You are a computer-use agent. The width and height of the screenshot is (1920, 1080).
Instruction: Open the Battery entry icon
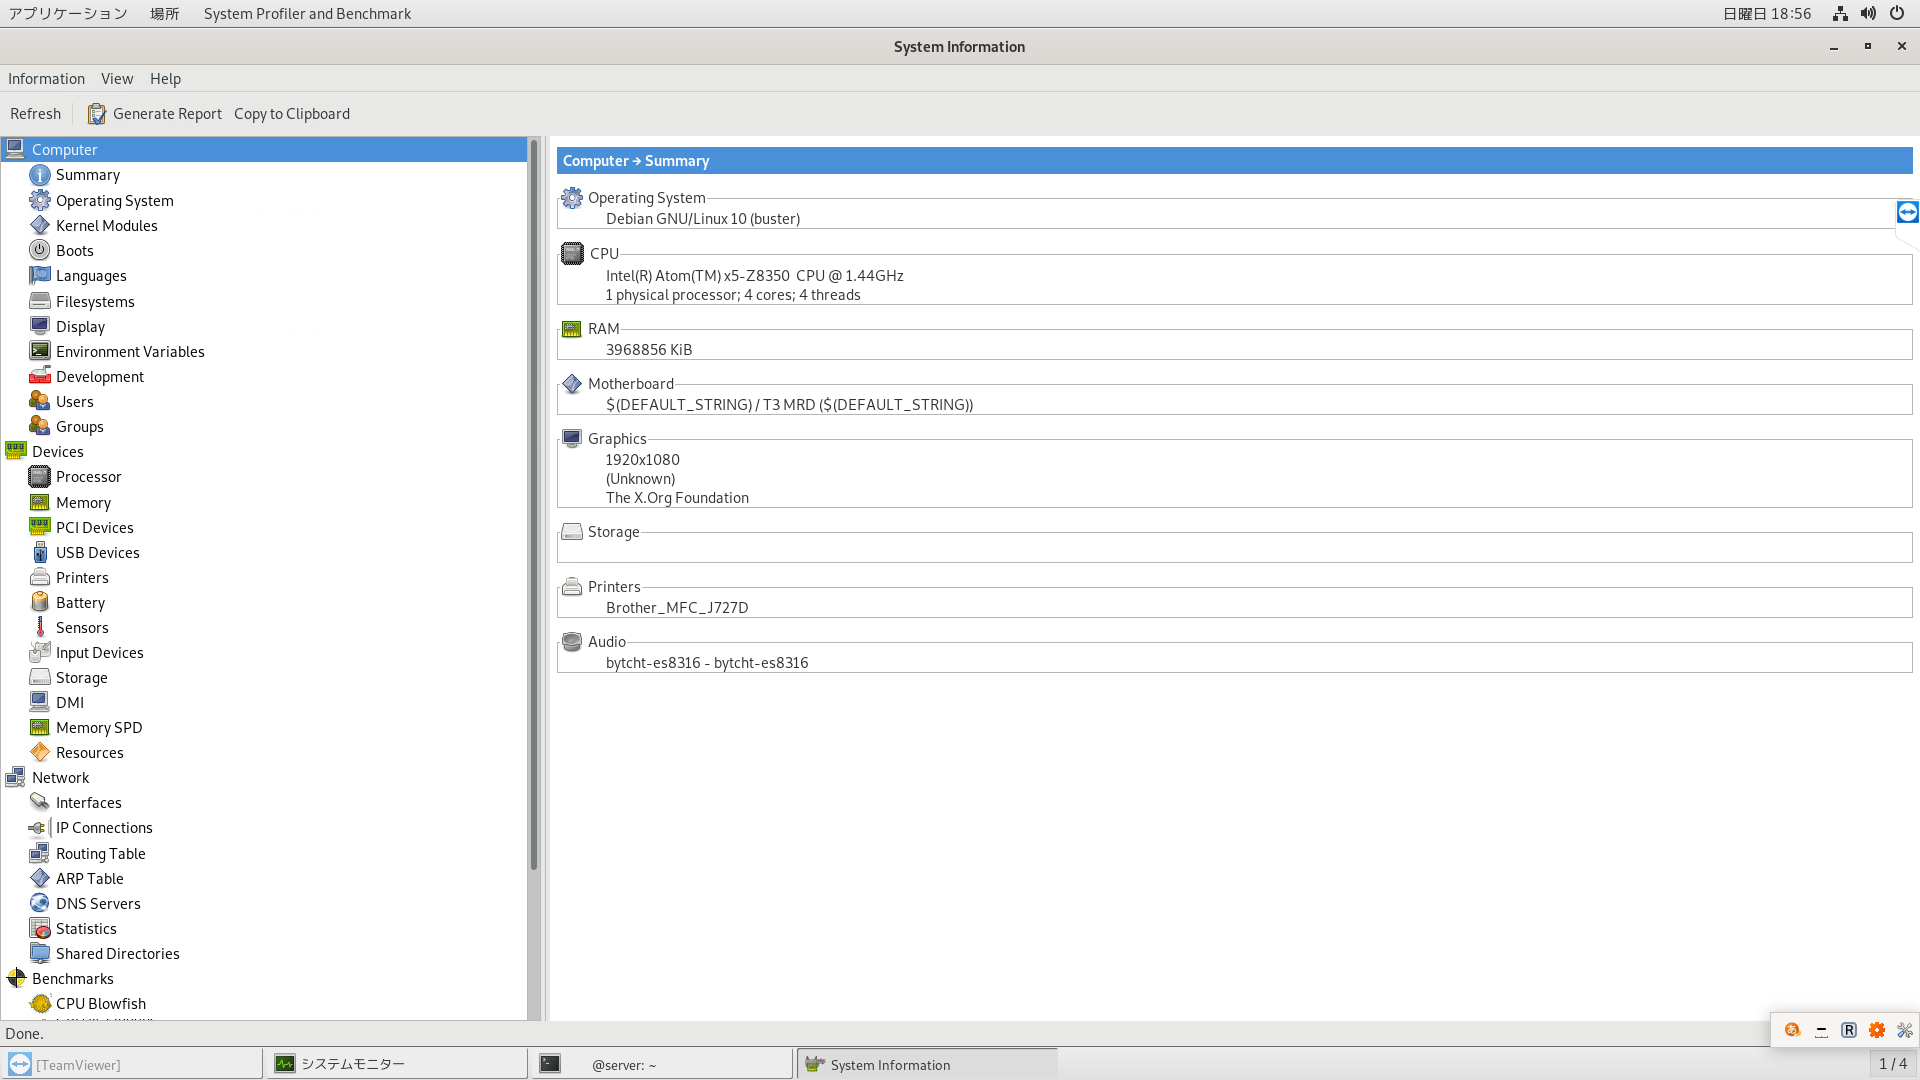click(x=40, y=603)
